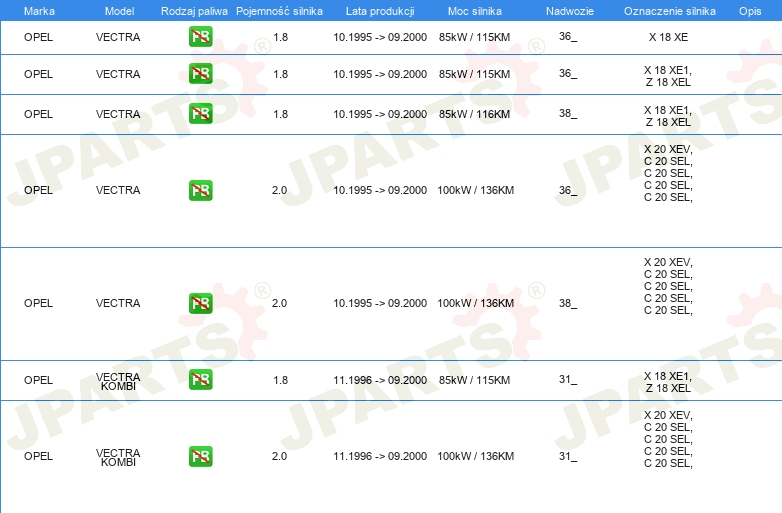Select 85kW / 115KM in the X 18 XE row

coord(474,37)
